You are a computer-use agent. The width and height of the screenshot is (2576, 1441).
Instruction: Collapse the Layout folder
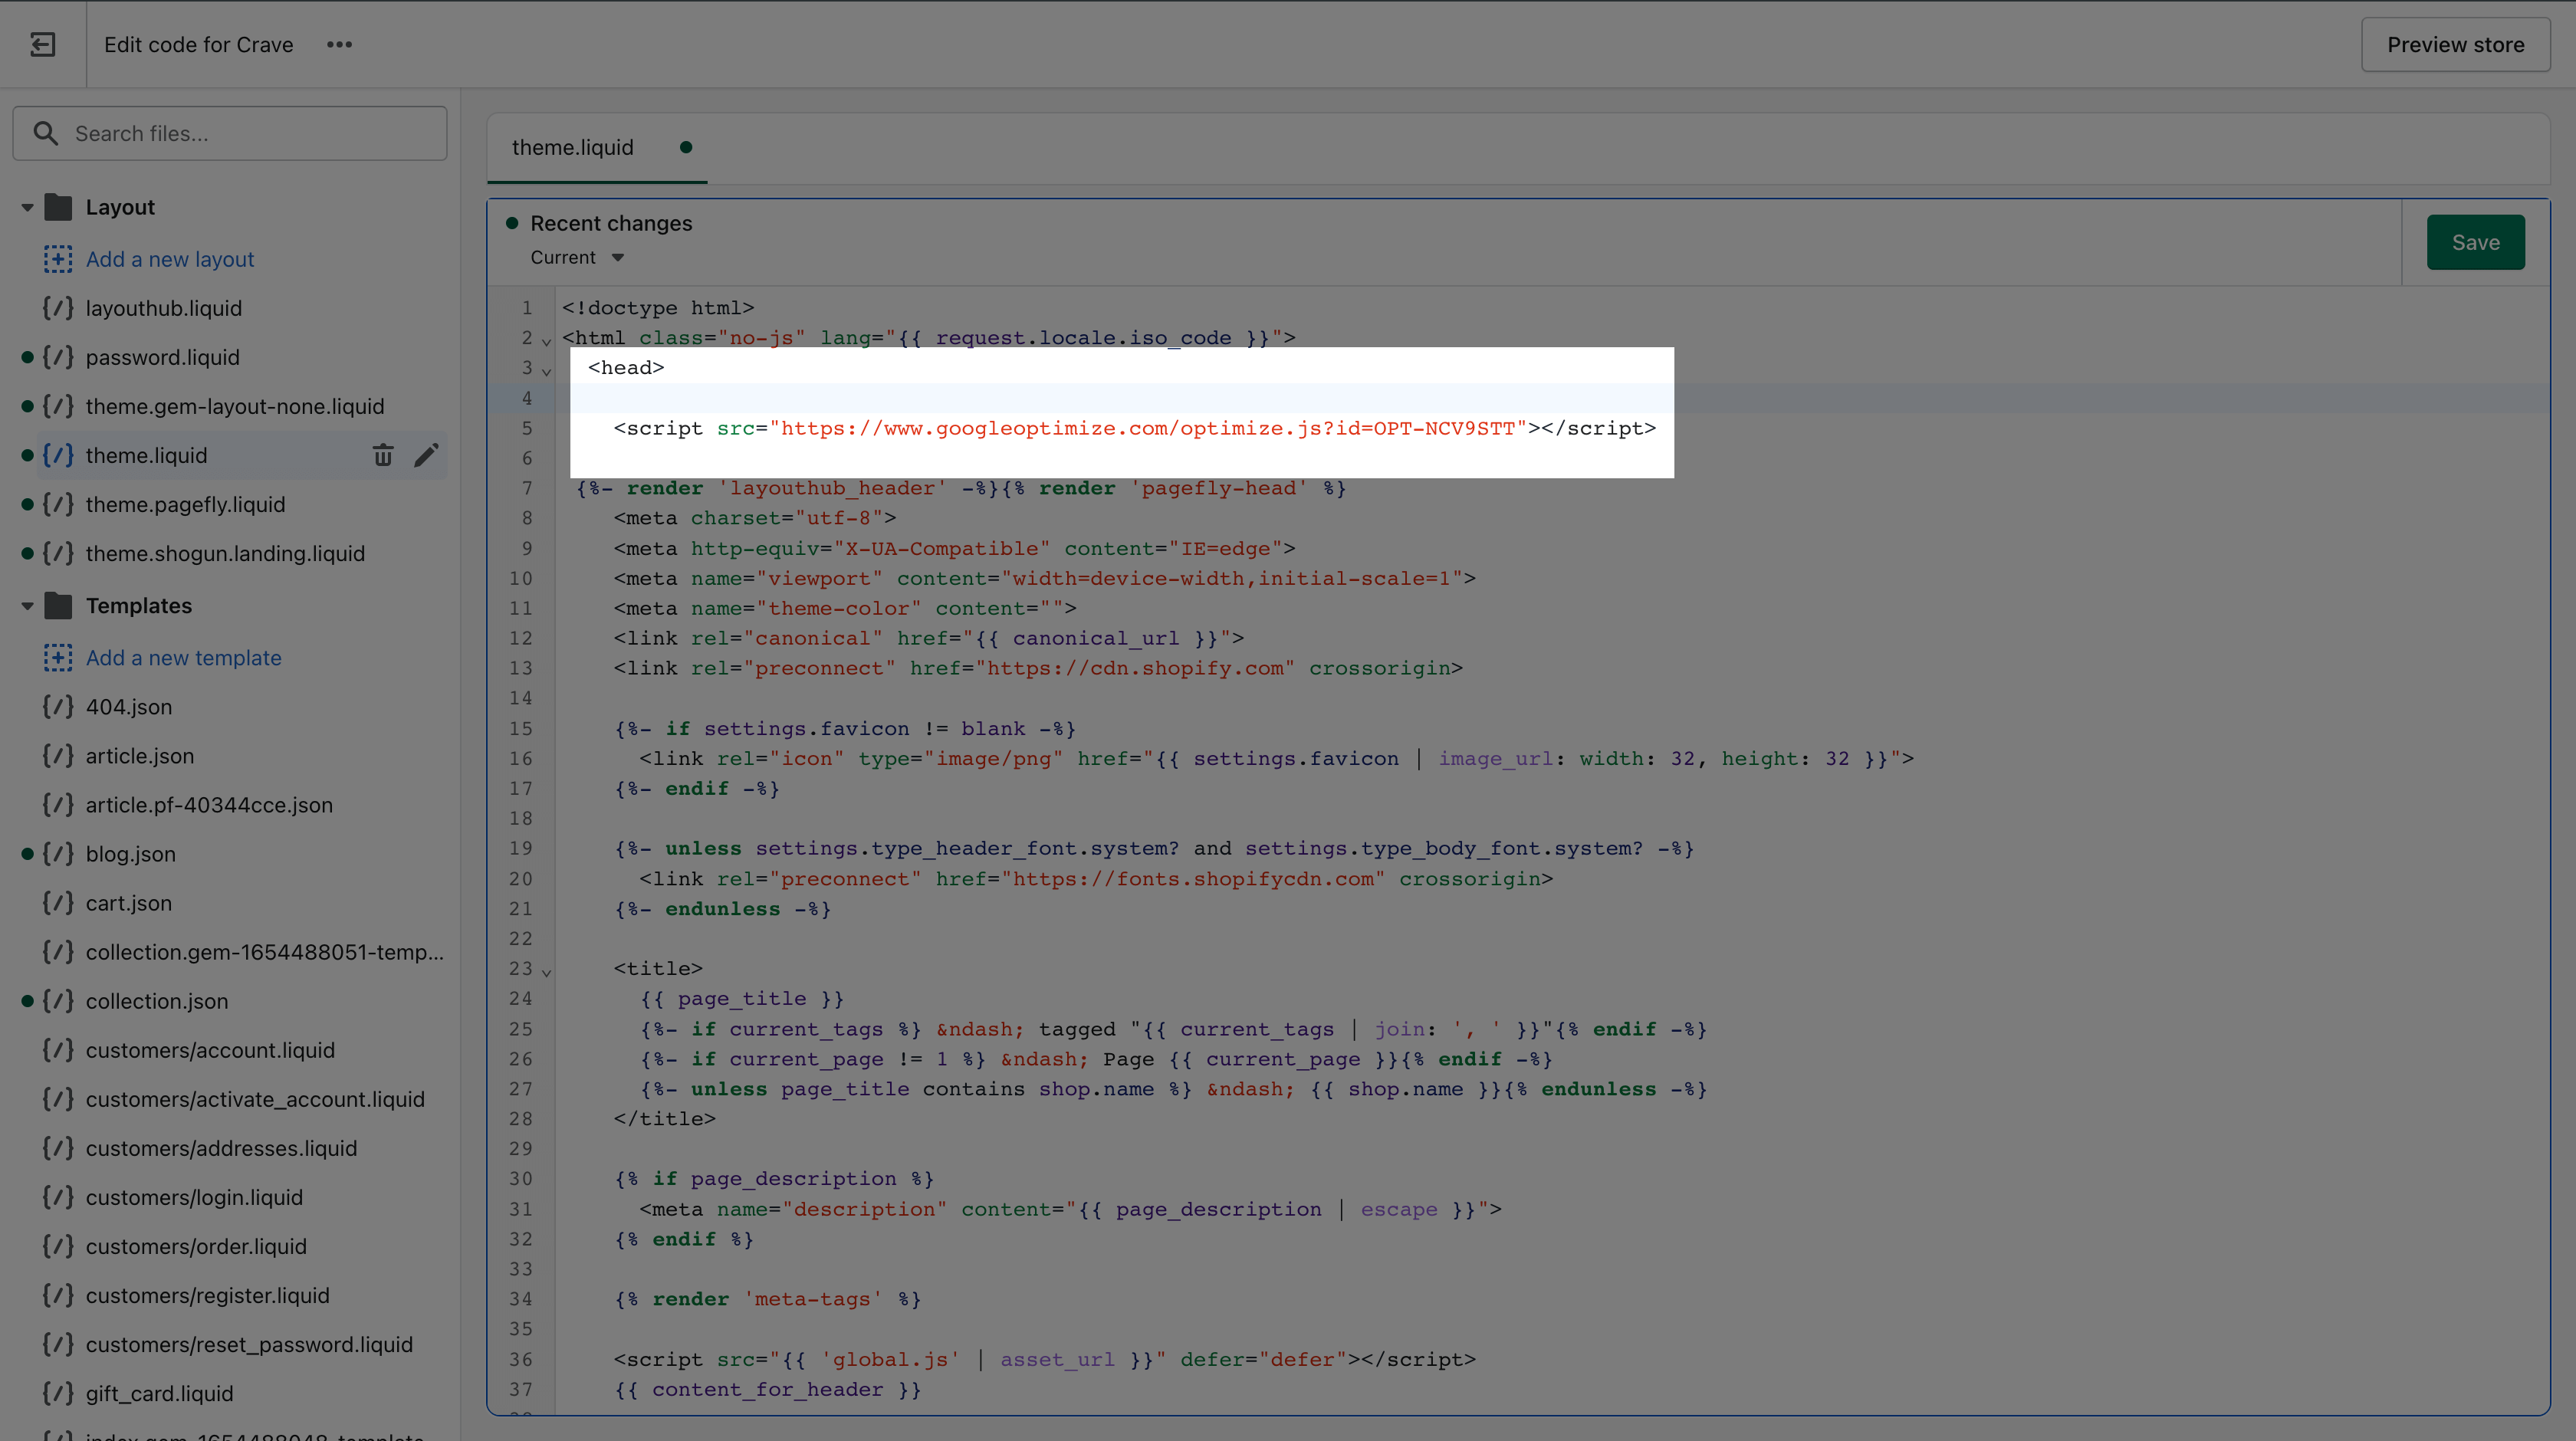click(27, 207)
